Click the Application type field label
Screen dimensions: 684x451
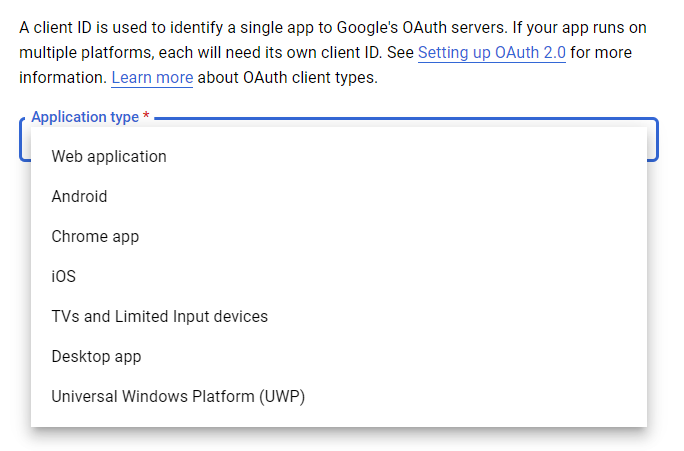85,117
